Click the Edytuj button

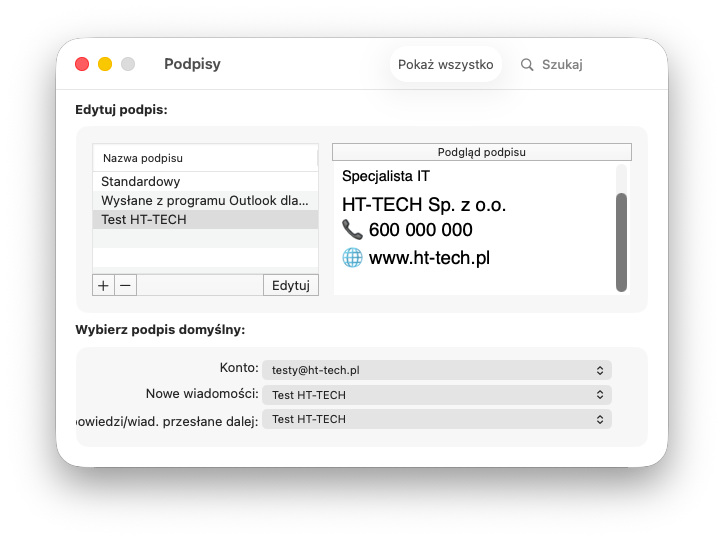click(x=291, y=286)
